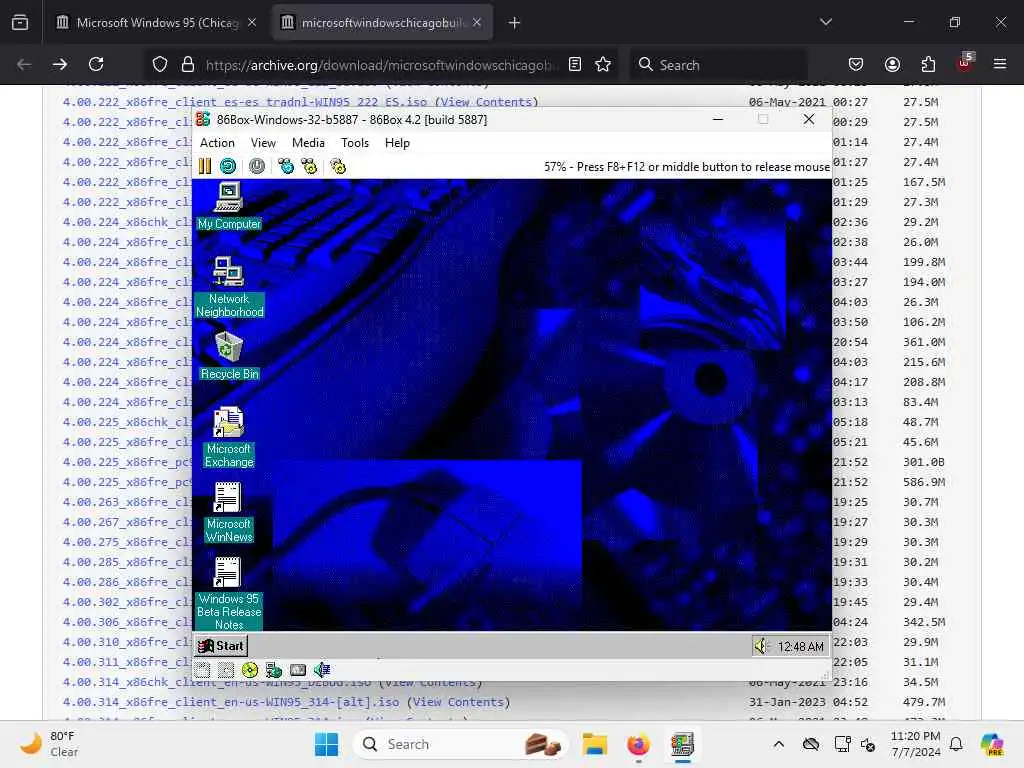Open the Firefox hamburger application menu
The image size is (1024, 768).
(x=1000, y=64)
